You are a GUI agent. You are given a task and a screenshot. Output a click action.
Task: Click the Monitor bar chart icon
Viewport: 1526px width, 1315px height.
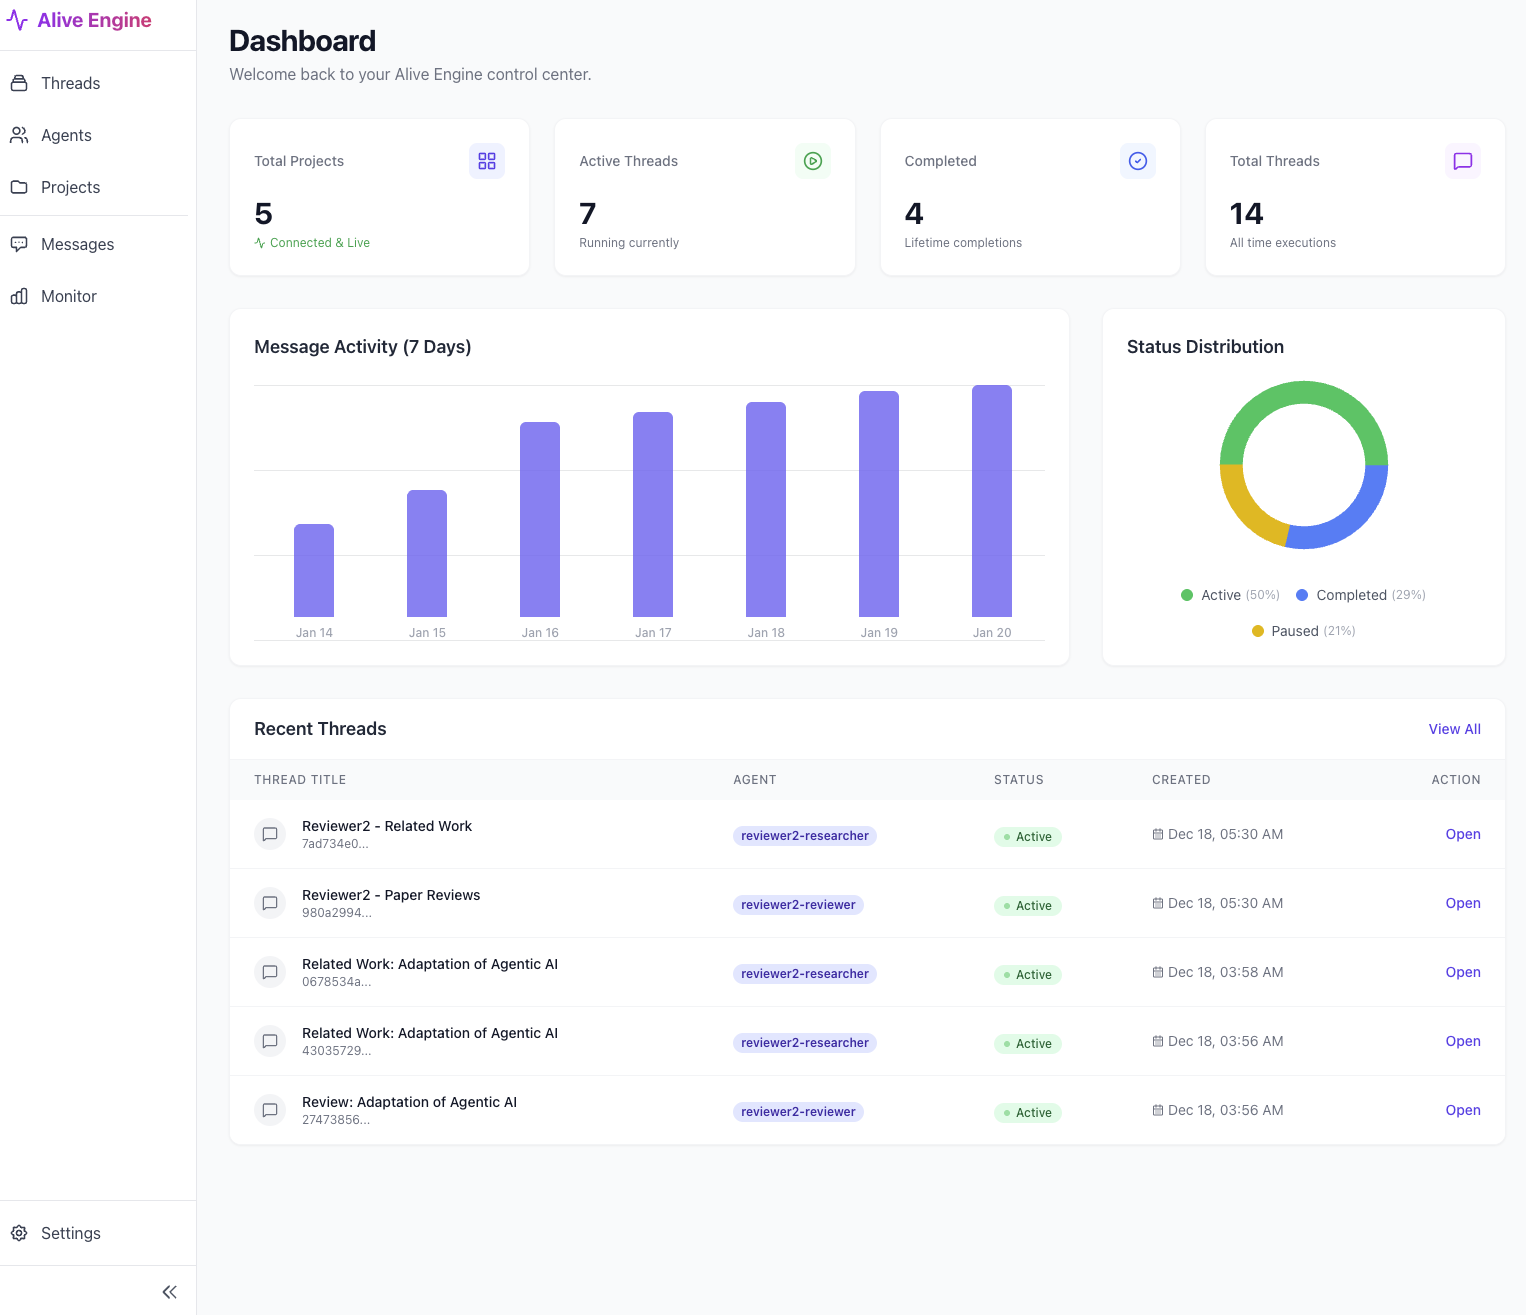tap(19, 296)
